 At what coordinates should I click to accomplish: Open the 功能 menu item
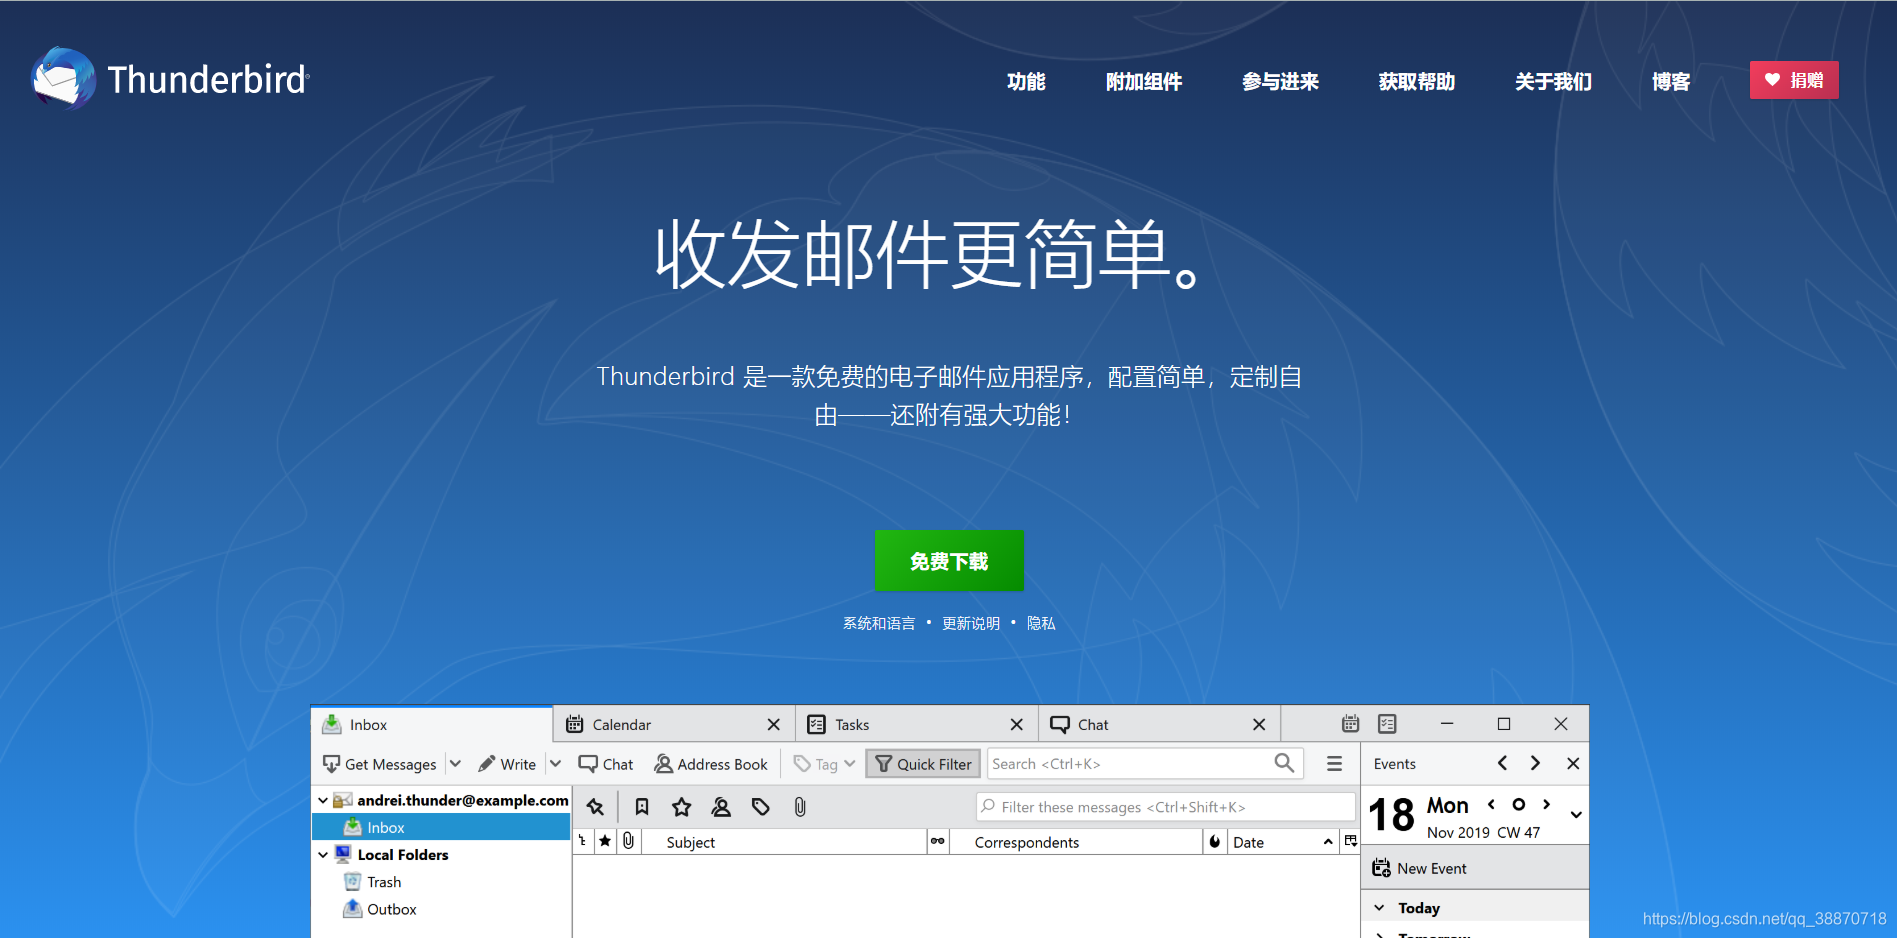pyautogui.click(x=1026, y=81)
